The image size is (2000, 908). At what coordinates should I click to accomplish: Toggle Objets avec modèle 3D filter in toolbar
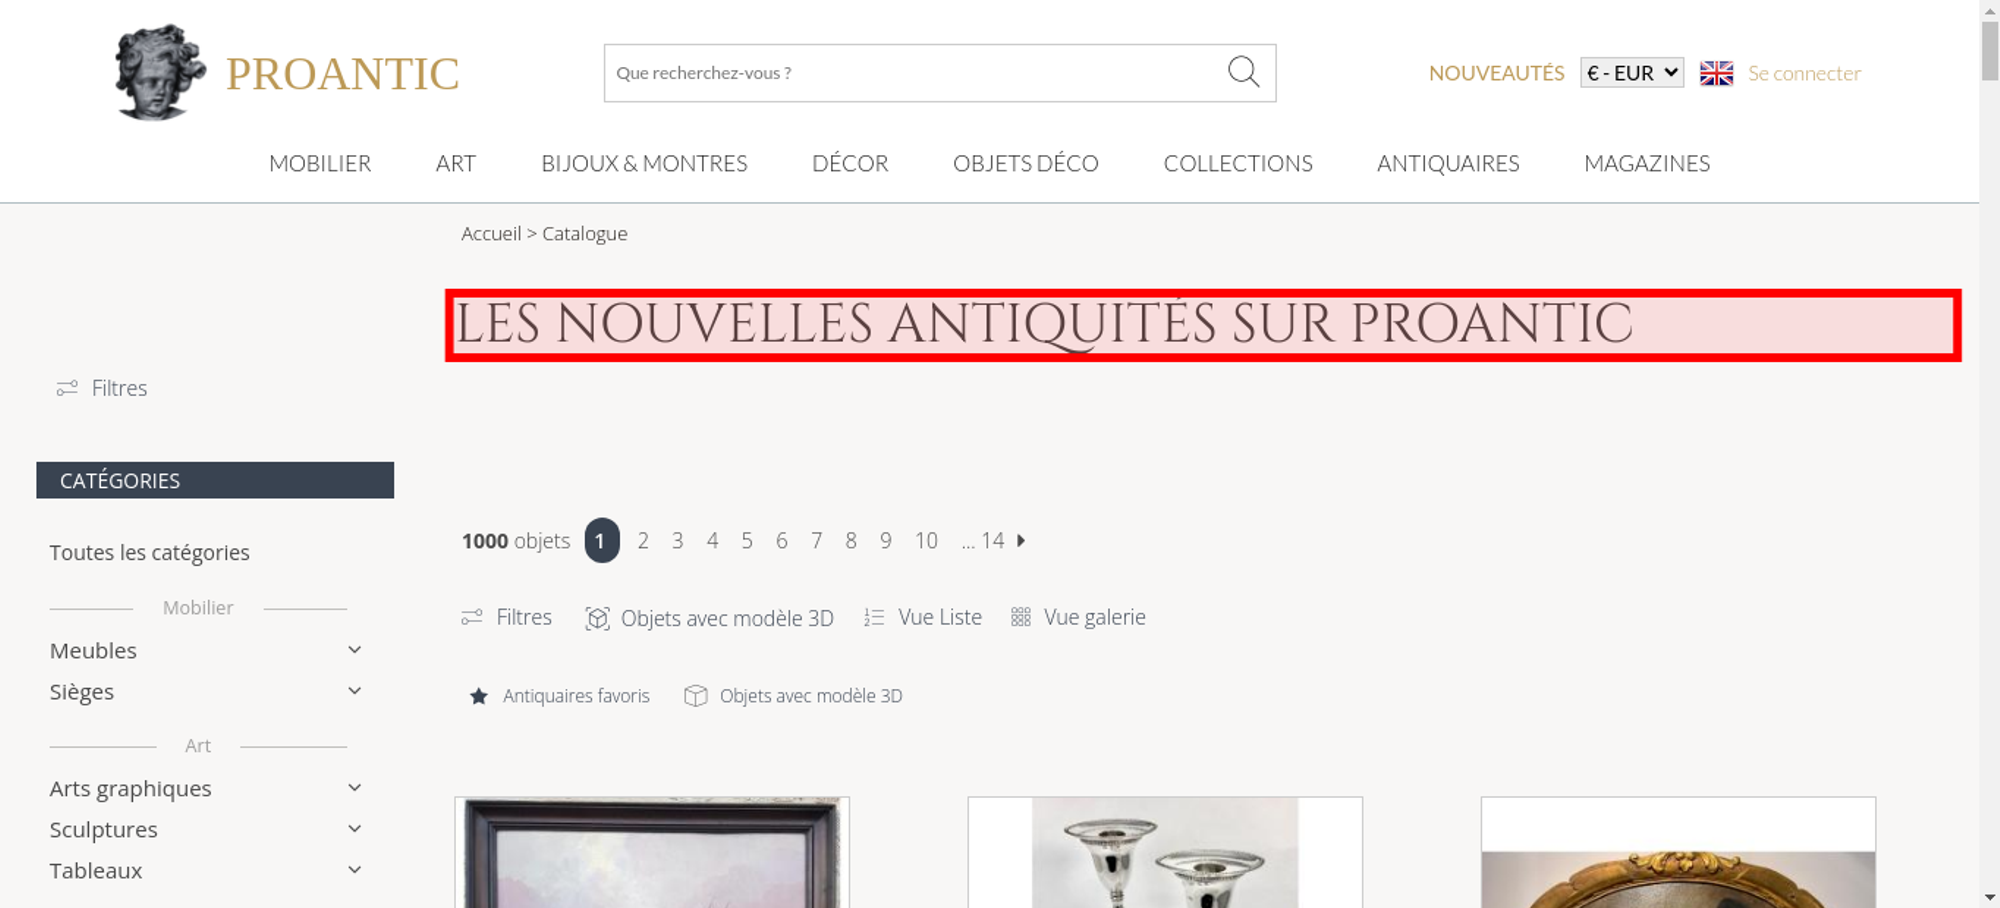tap(709, 618)
